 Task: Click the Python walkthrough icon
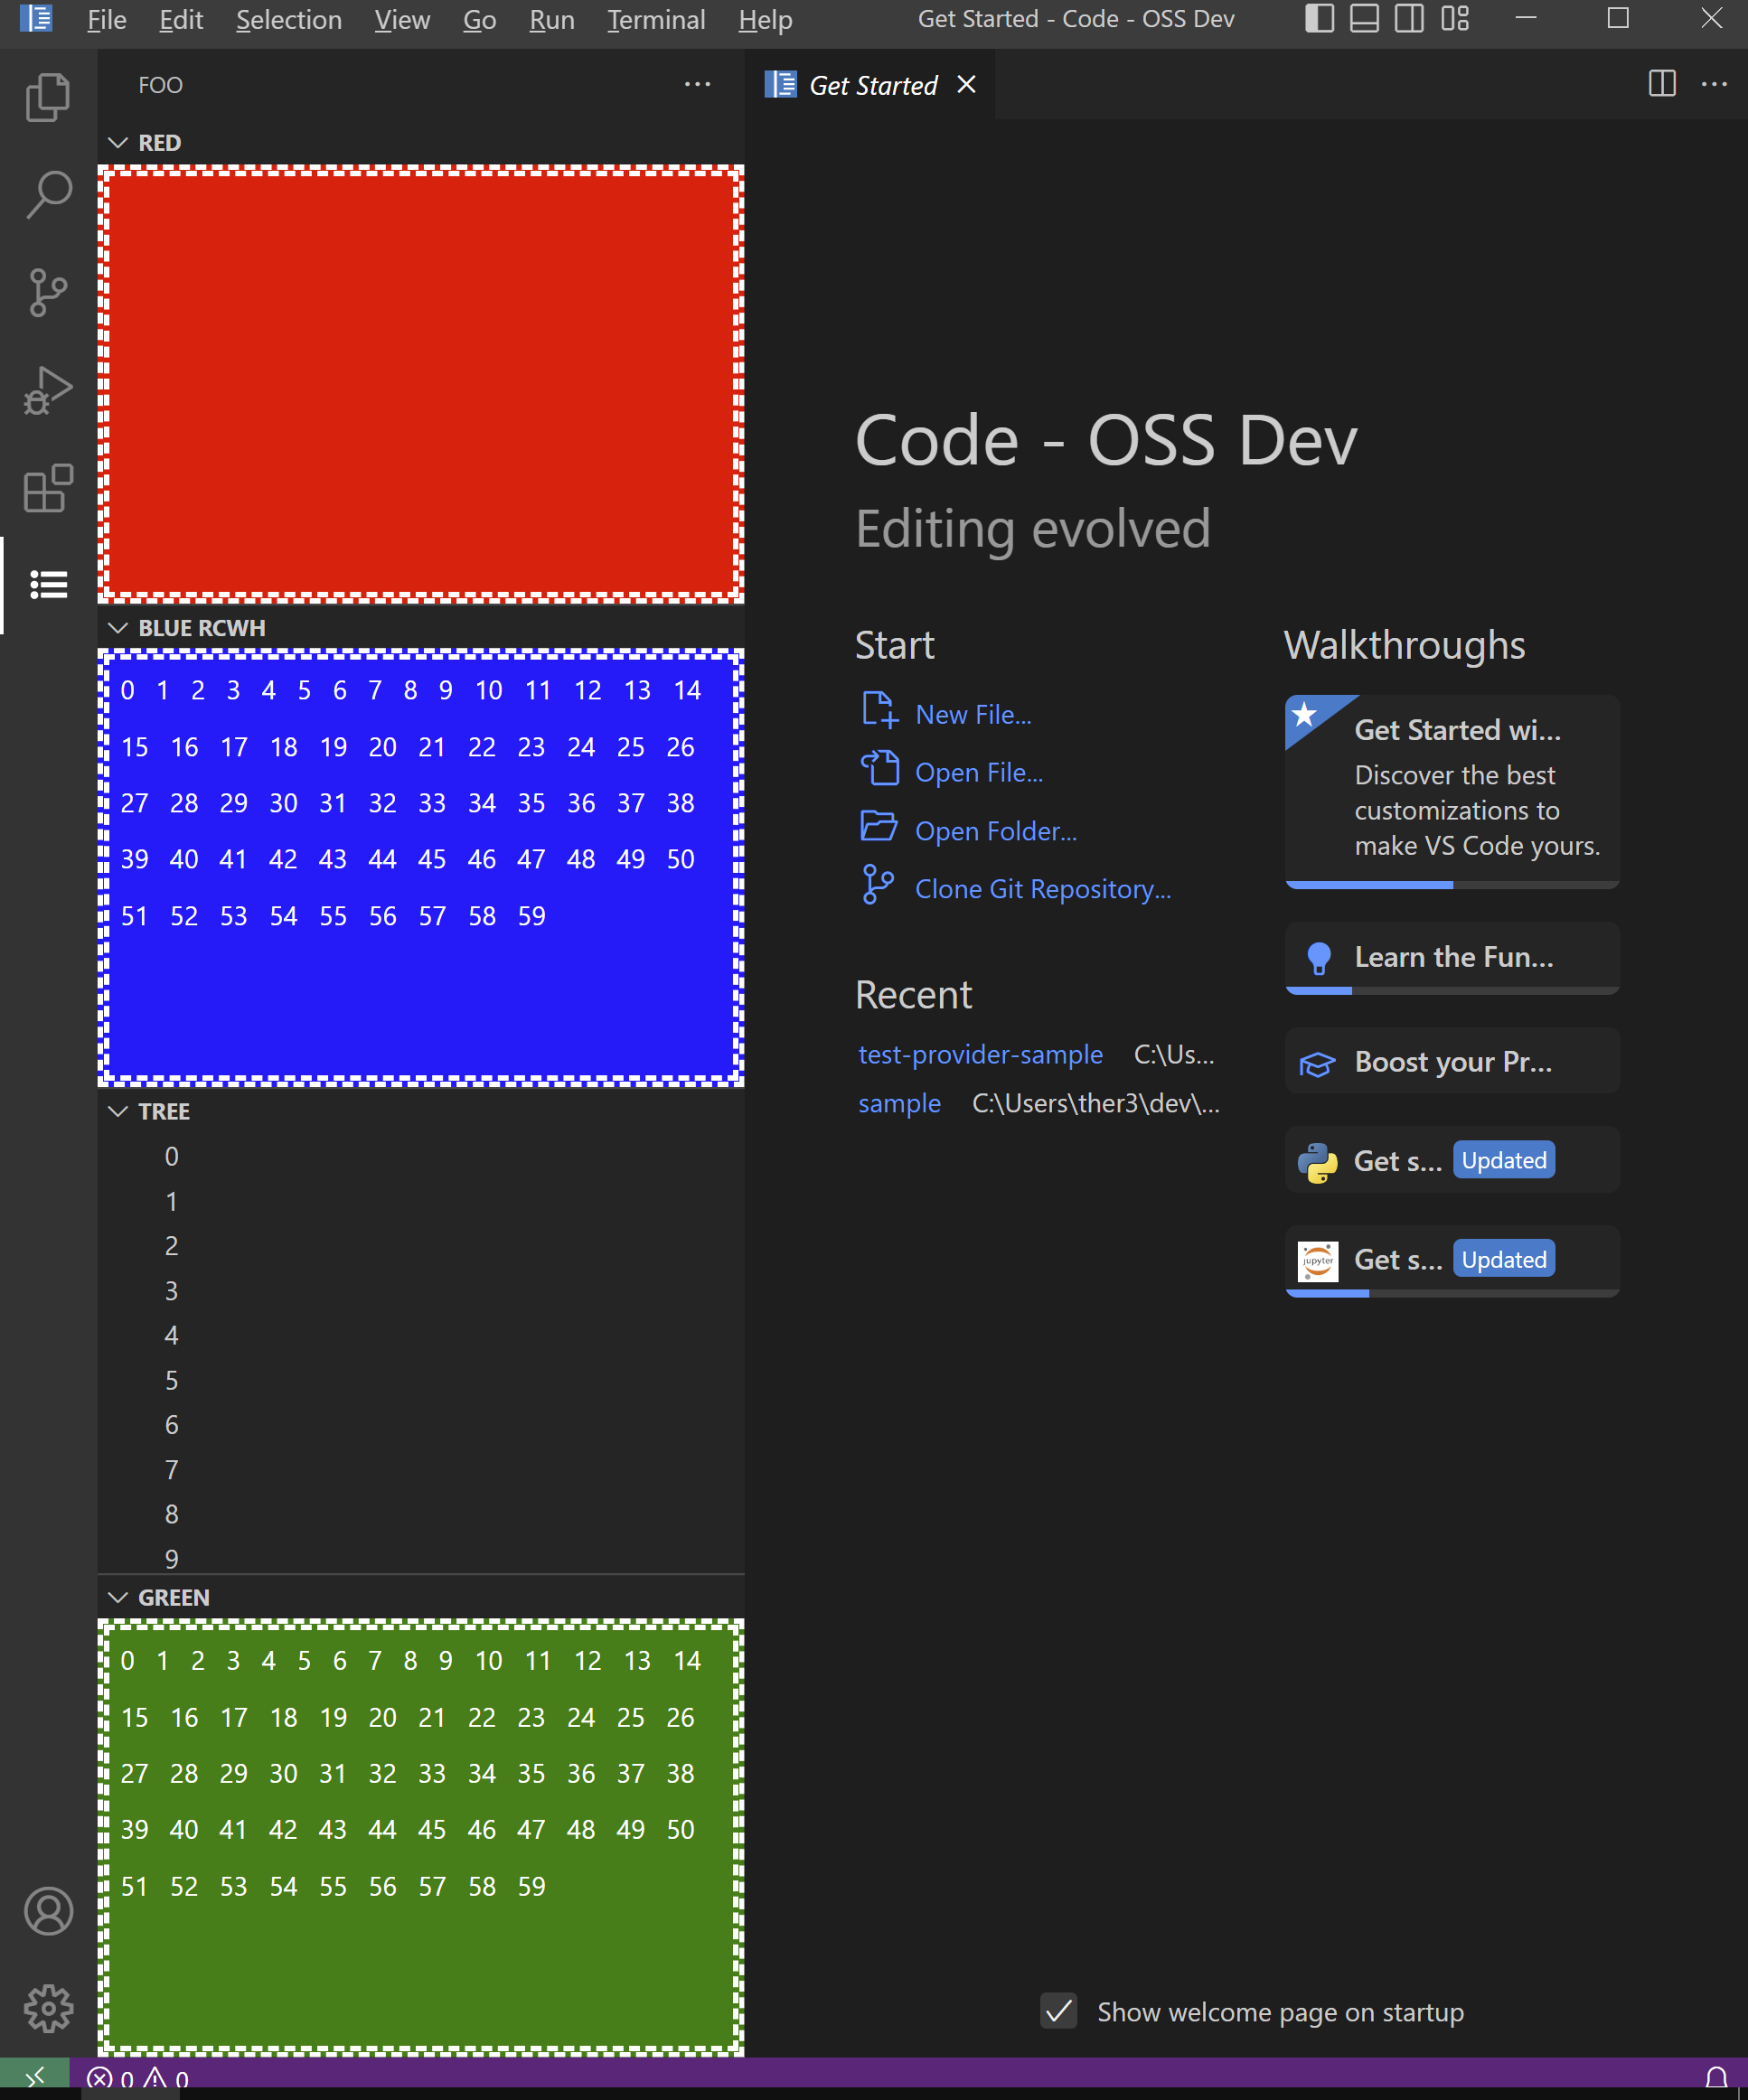point(1318,1163)
